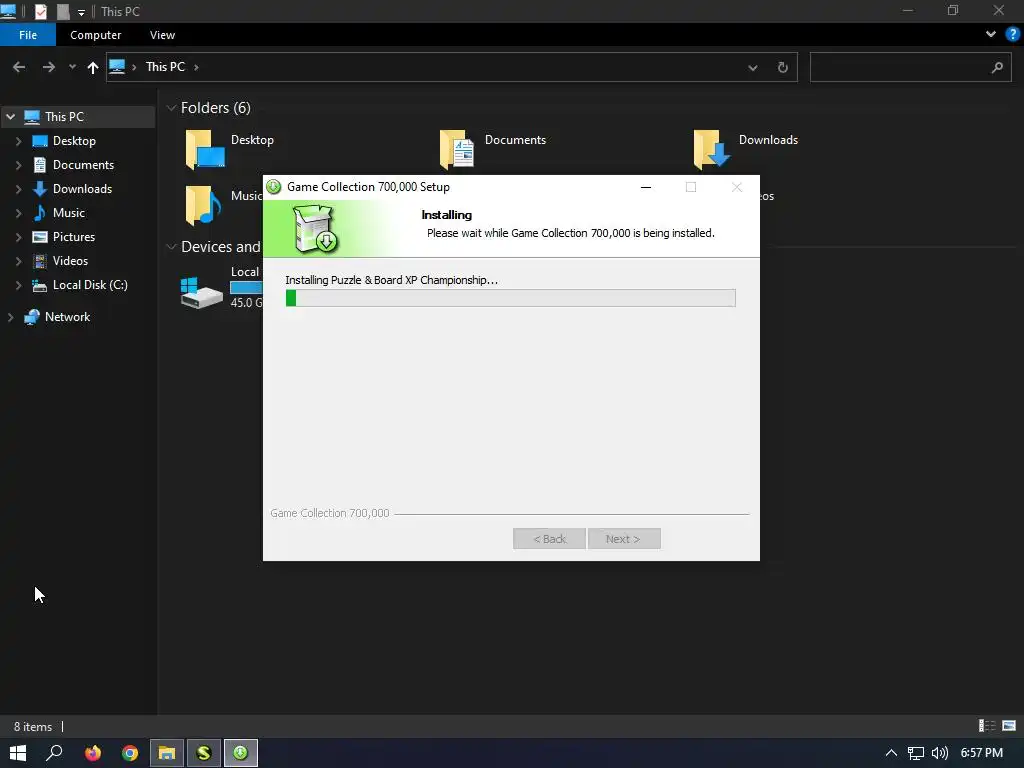Open File Explorer help icon
The height and width of the screenshot is (768, 1024).
click(x=1012, y=34)
